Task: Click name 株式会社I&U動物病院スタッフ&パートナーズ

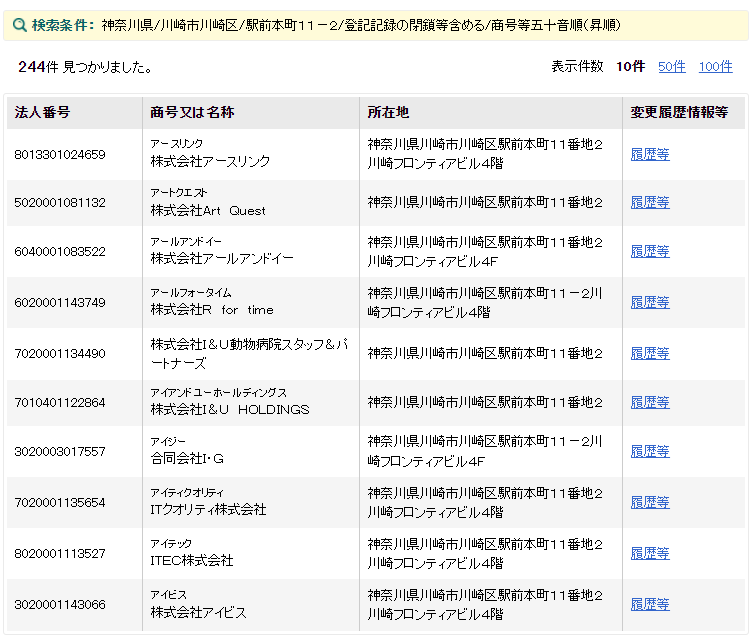Action: tap(249, 353)
